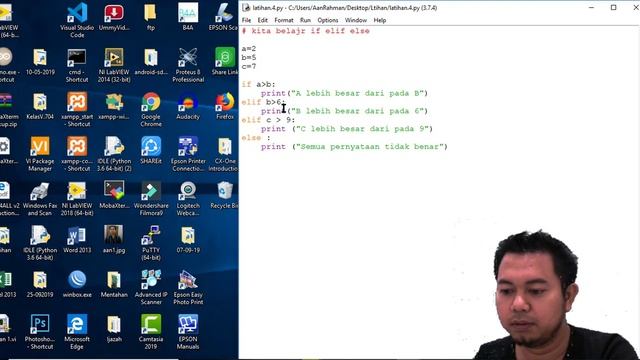Image resolution: width=640 pixels, height=360 pixels.
Task: Click the MobaXter... desktop icon
Action: point(114,195)
